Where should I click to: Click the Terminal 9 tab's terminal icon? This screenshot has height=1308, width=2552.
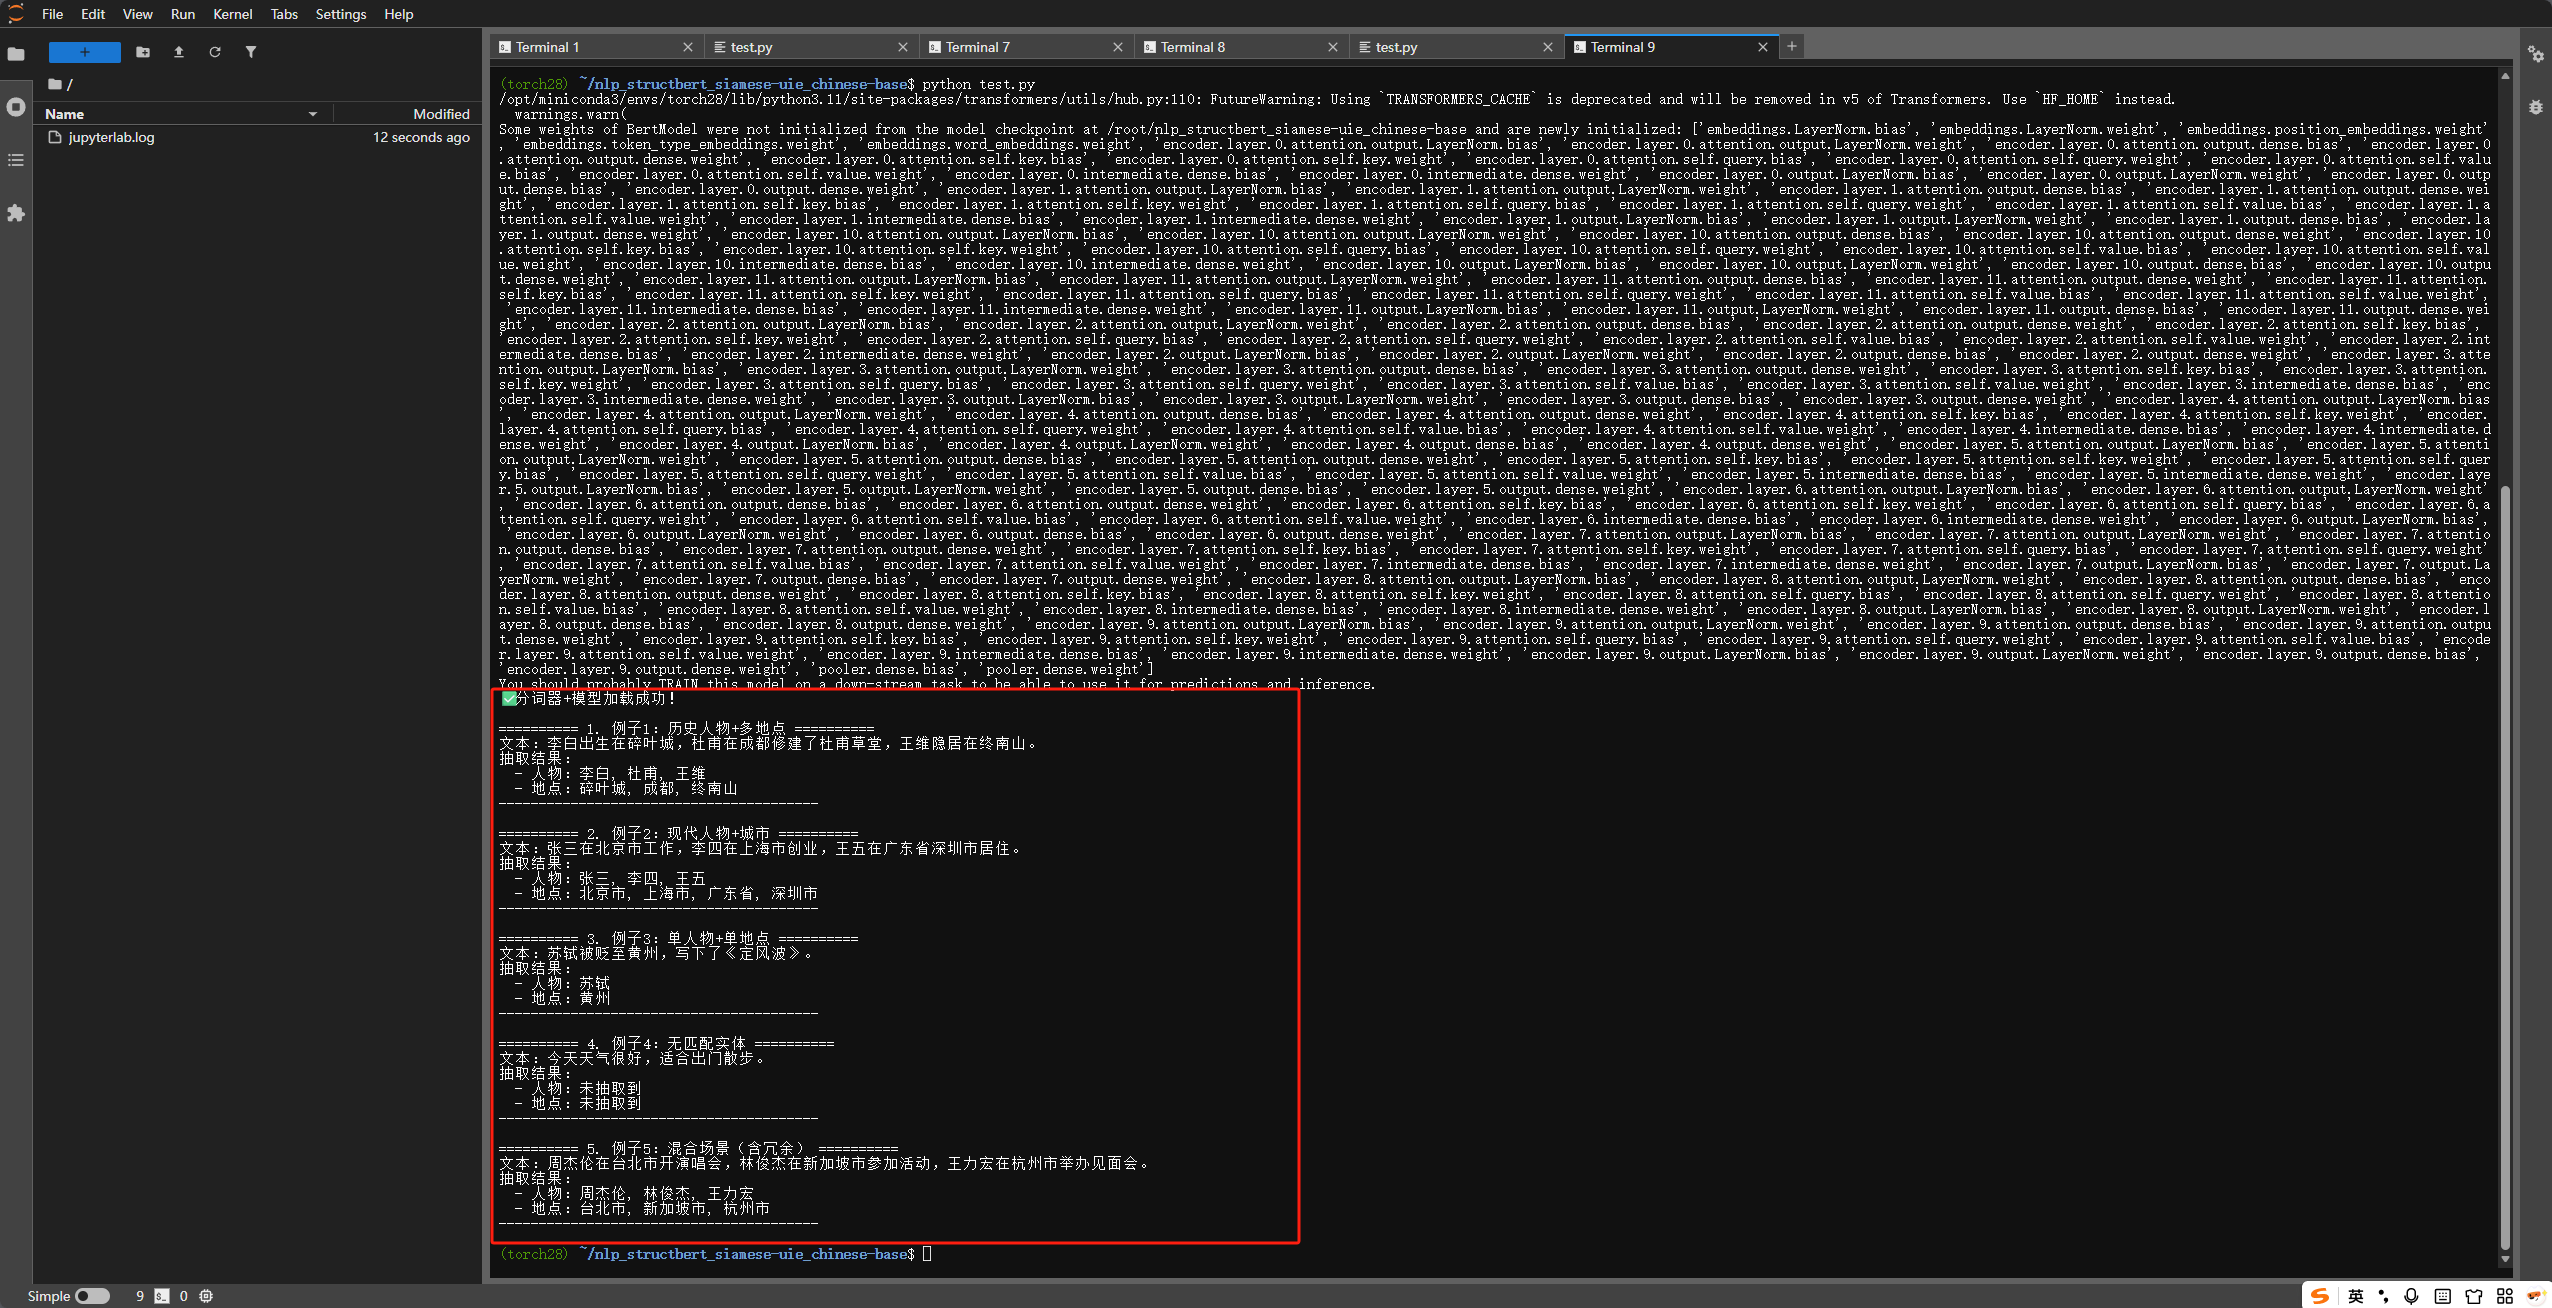1580,47
